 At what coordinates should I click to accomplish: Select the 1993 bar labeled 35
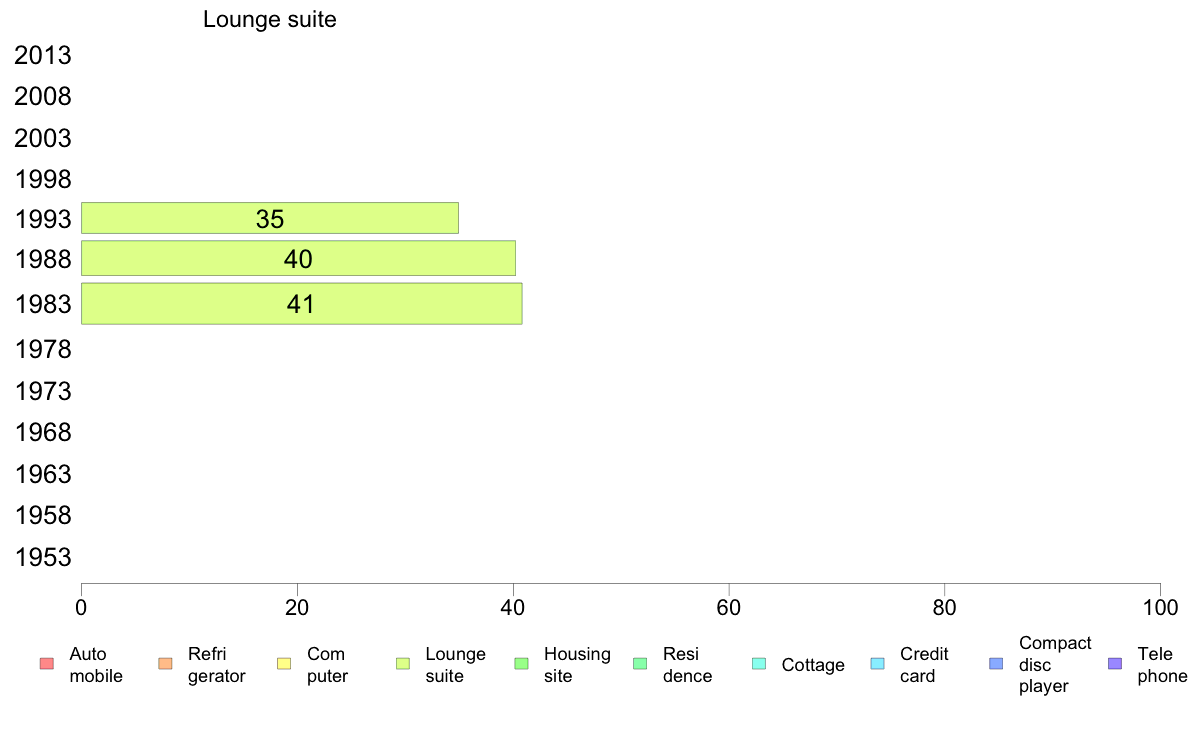click(x=269, y=218)
